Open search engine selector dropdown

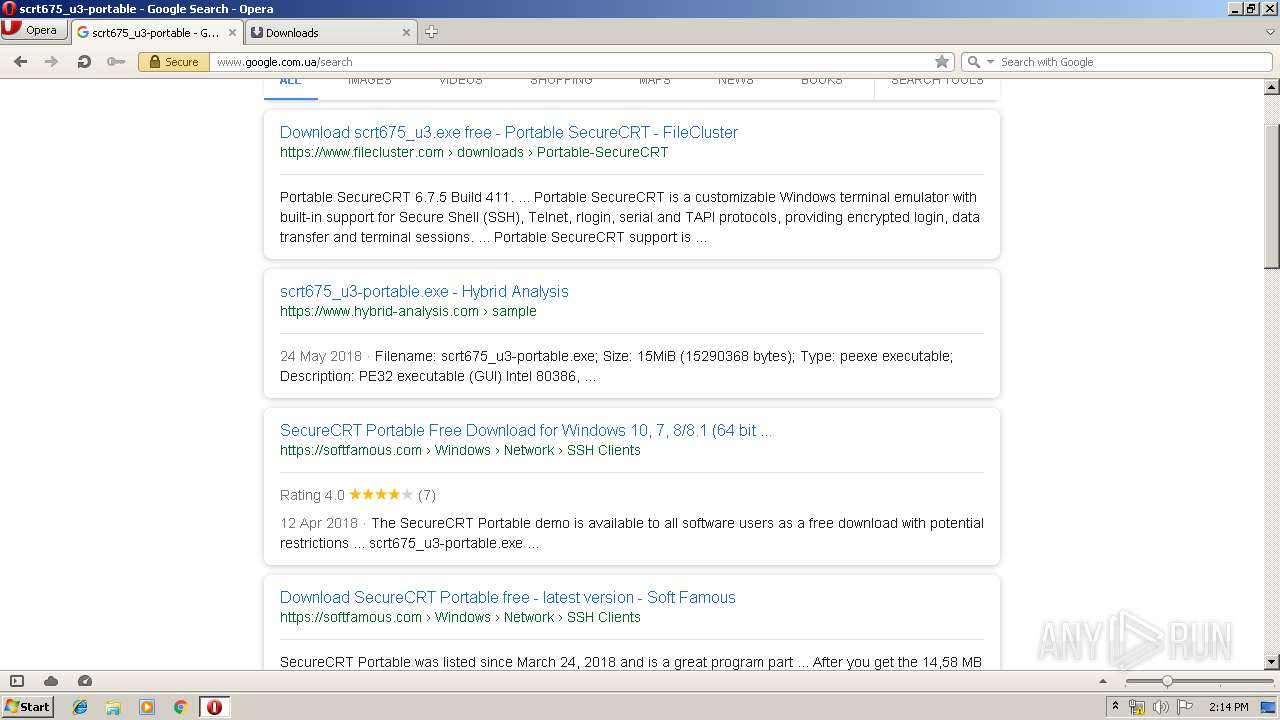click(980, 62)
